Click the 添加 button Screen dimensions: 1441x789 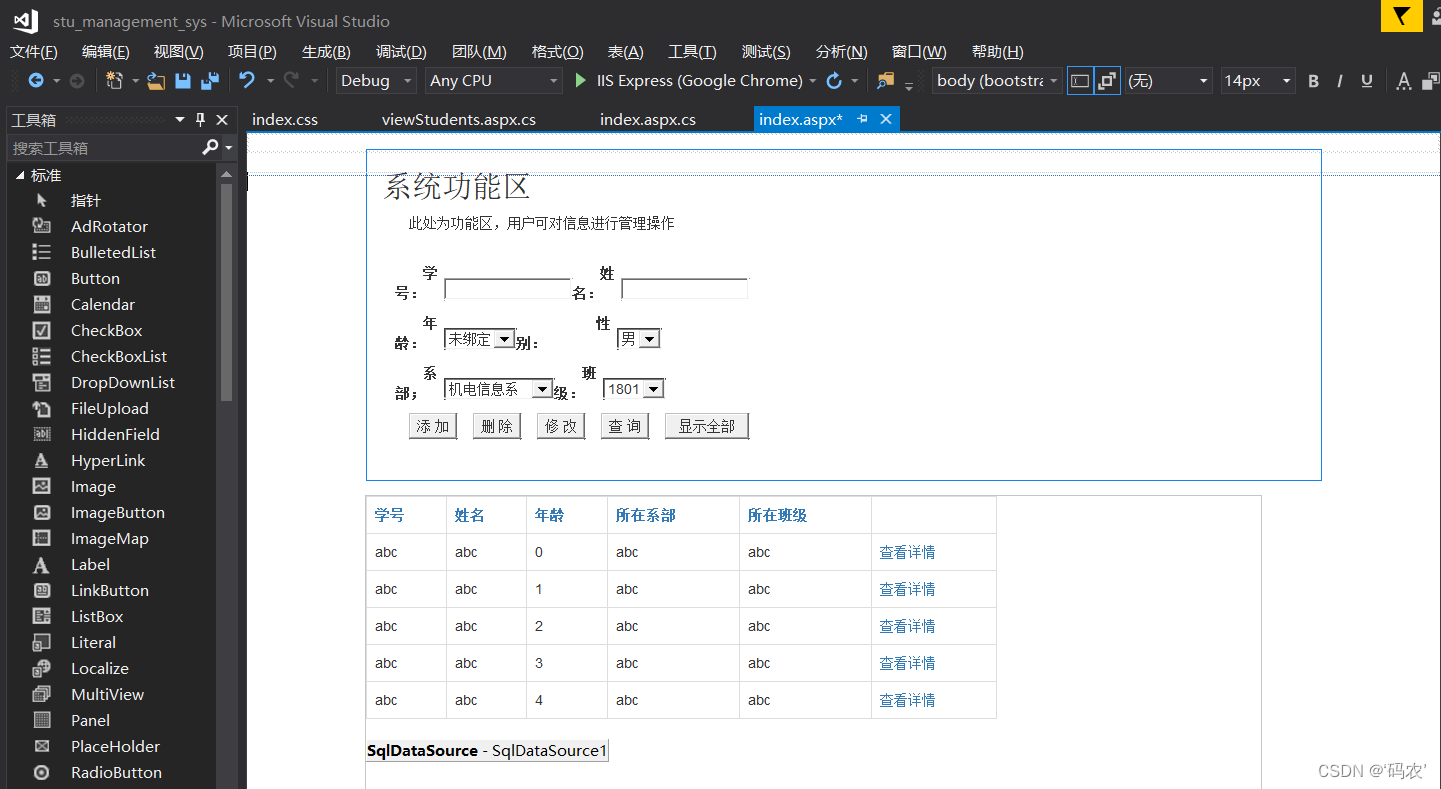click(x=433, y=426)
